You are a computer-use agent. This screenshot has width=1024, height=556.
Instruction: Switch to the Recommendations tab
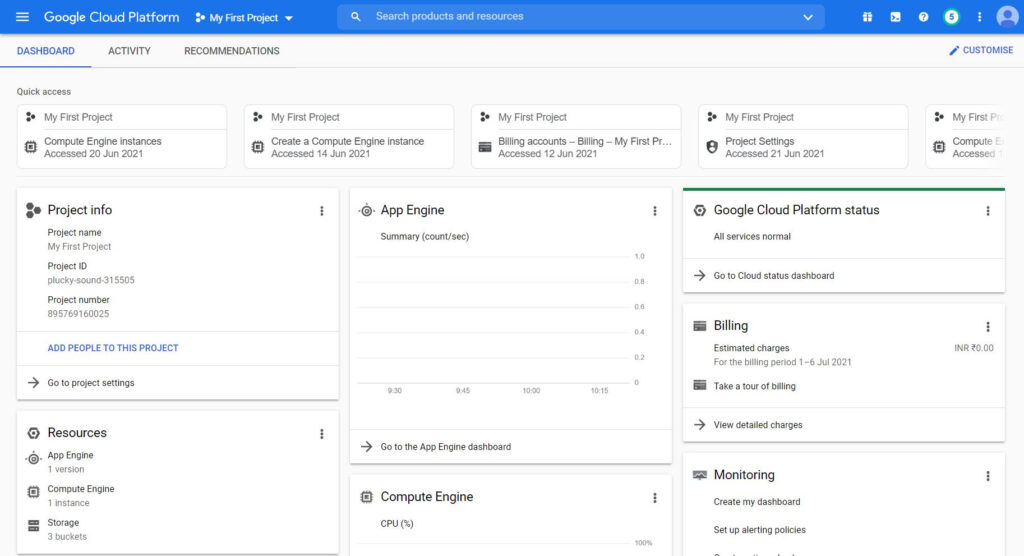[x=232, y=51]
